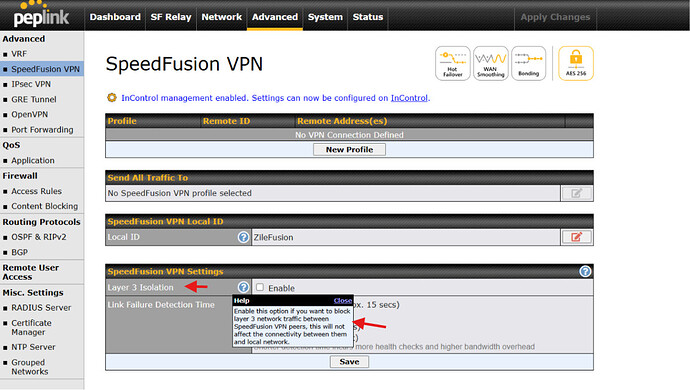Click "No VPN Connection Defined" row
Image resolution: width=690 pixels, height=390 pixels.
pos(349,135)
